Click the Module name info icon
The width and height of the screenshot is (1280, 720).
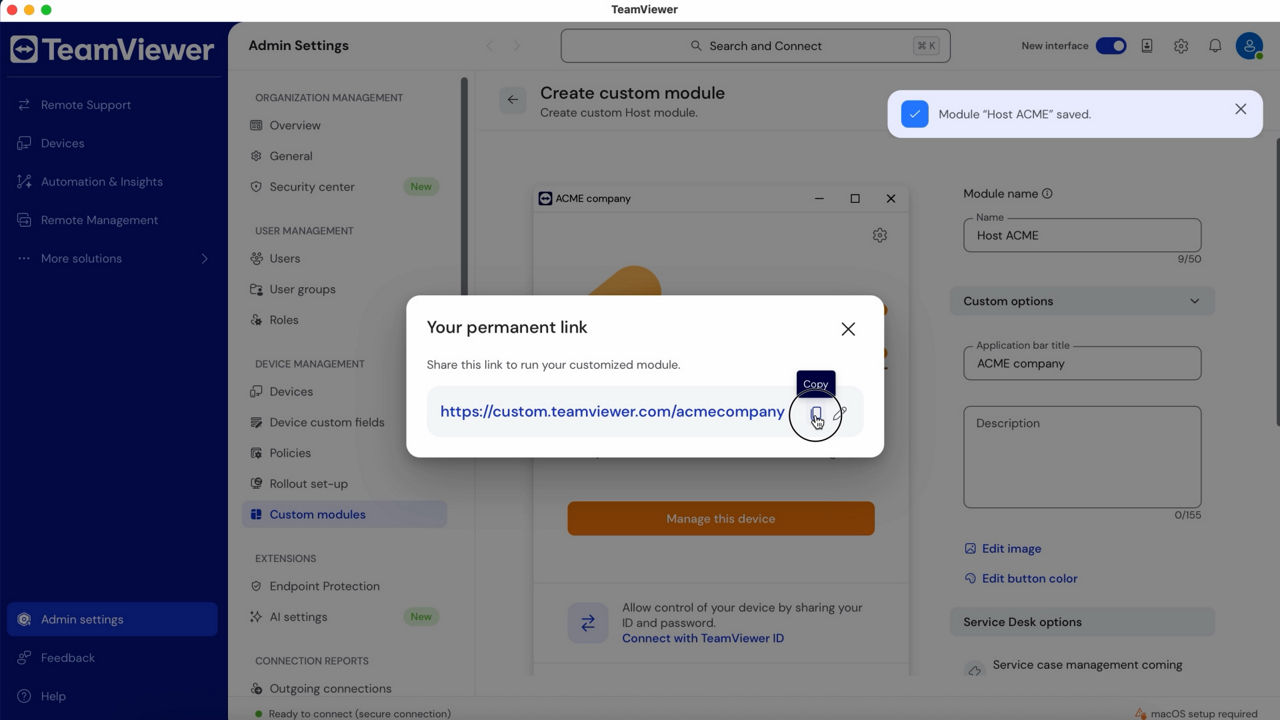(1047, 194)
